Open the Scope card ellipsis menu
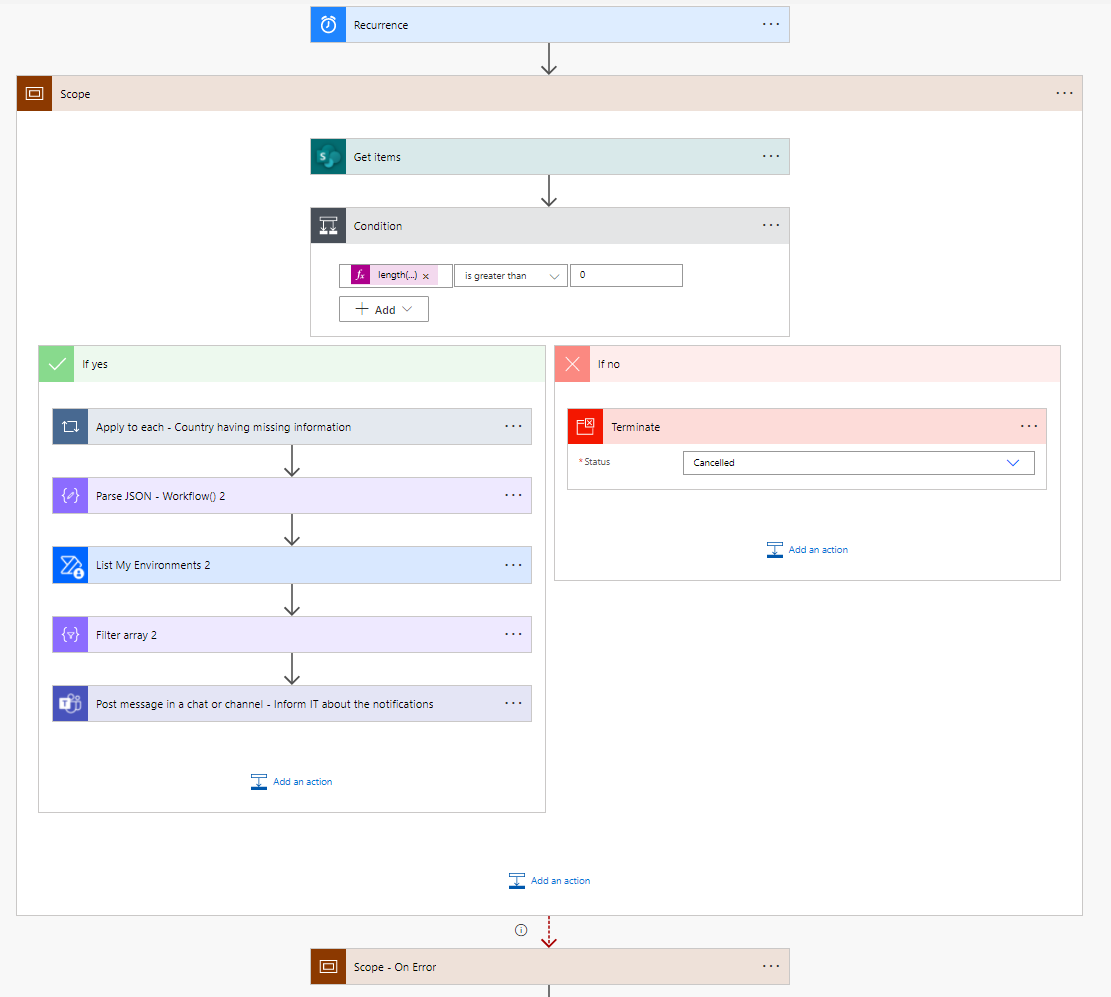The height and width of the screenshot is (997, 1111). tap(1064, 94)
